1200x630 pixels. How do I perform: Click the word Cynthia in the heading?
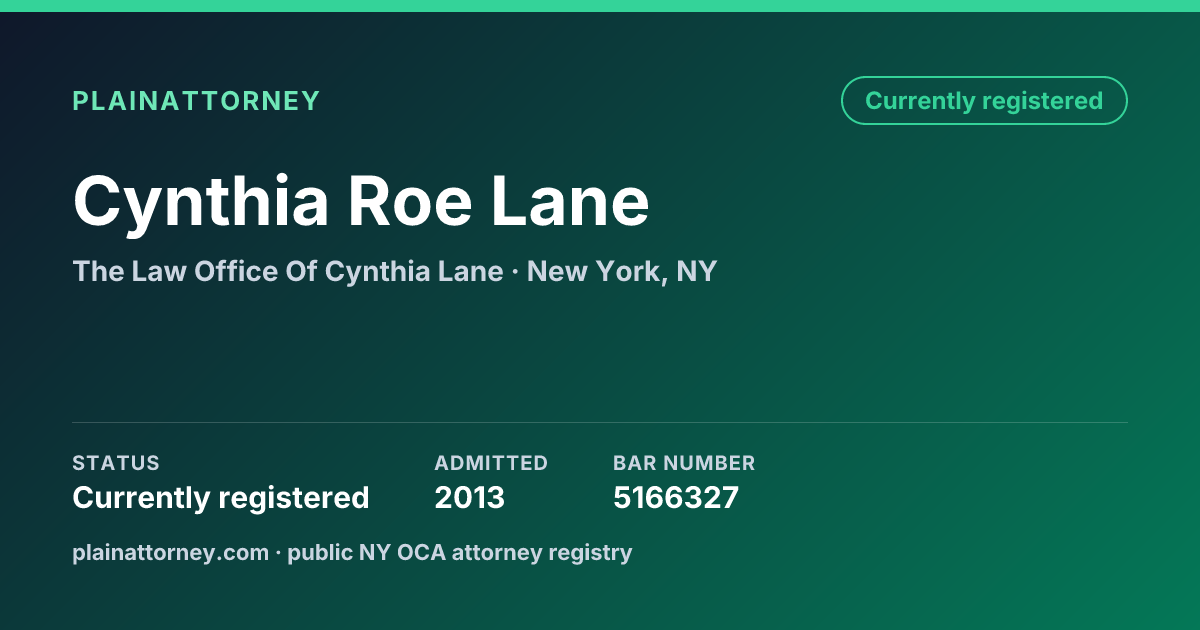(201, 202)
